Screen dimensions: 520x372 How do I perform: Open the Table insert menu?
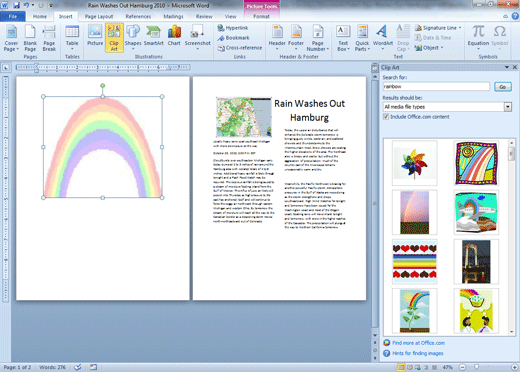pyautogui.click(x=72, y=38)
